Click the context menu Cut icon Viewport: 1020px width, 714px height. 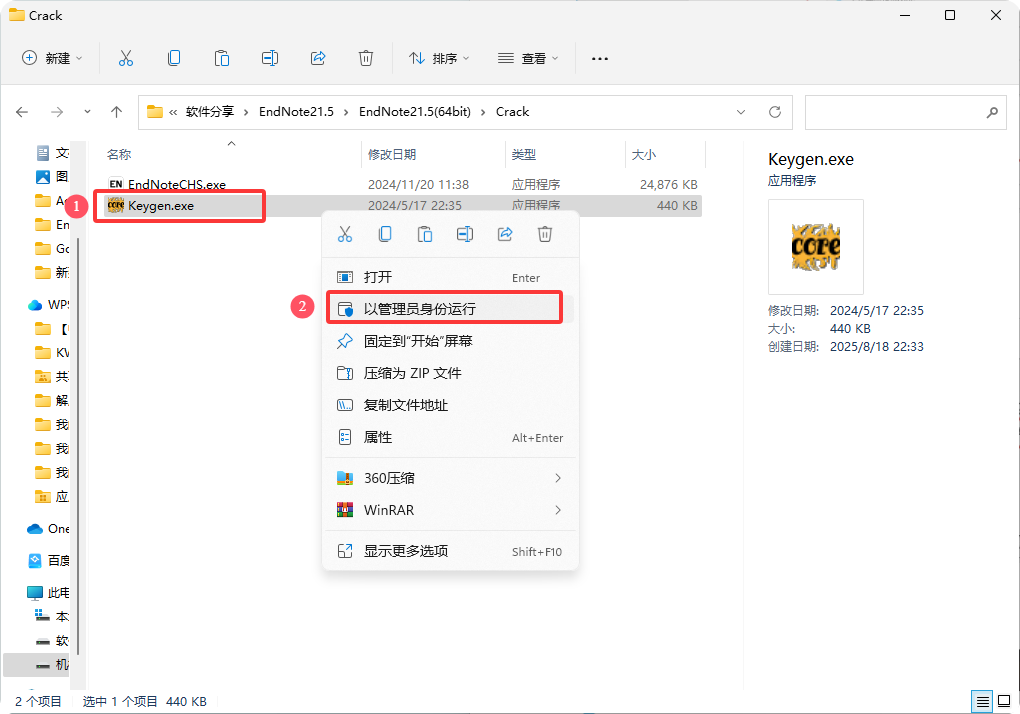point(345,234)
